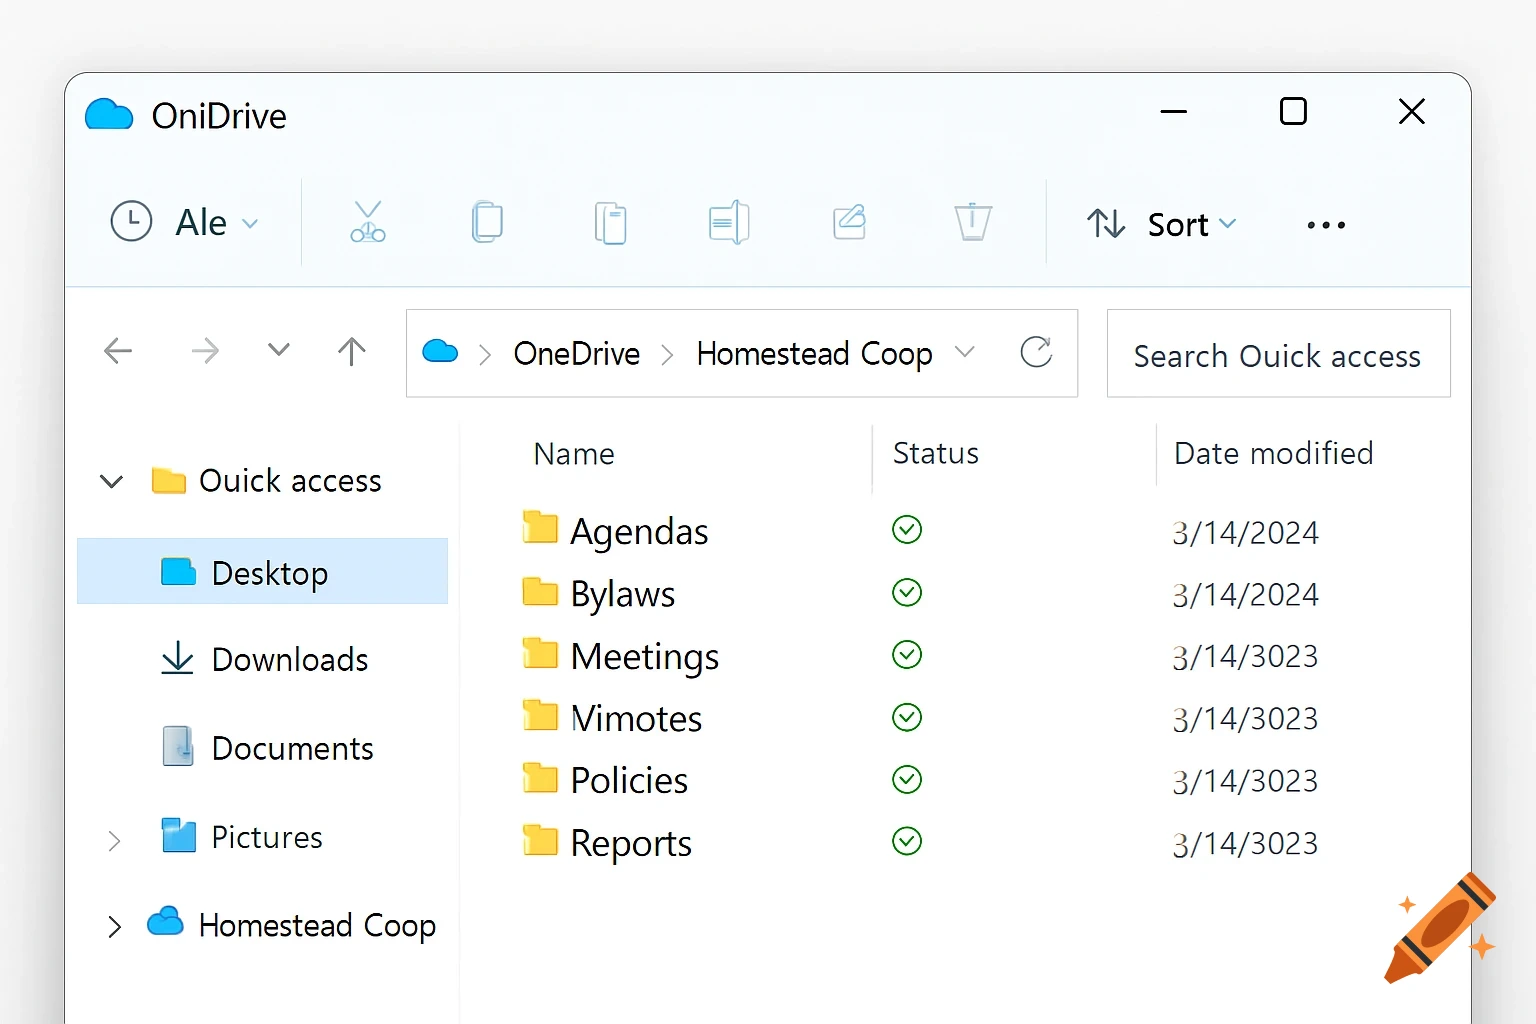Click sync status check for Policies
1536x1024 pixels.
(x=907, y=779)
